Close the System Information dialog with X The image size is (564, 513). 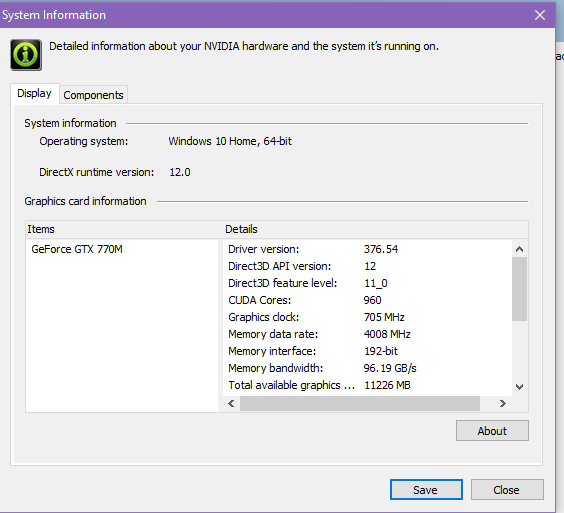(540, 15)
